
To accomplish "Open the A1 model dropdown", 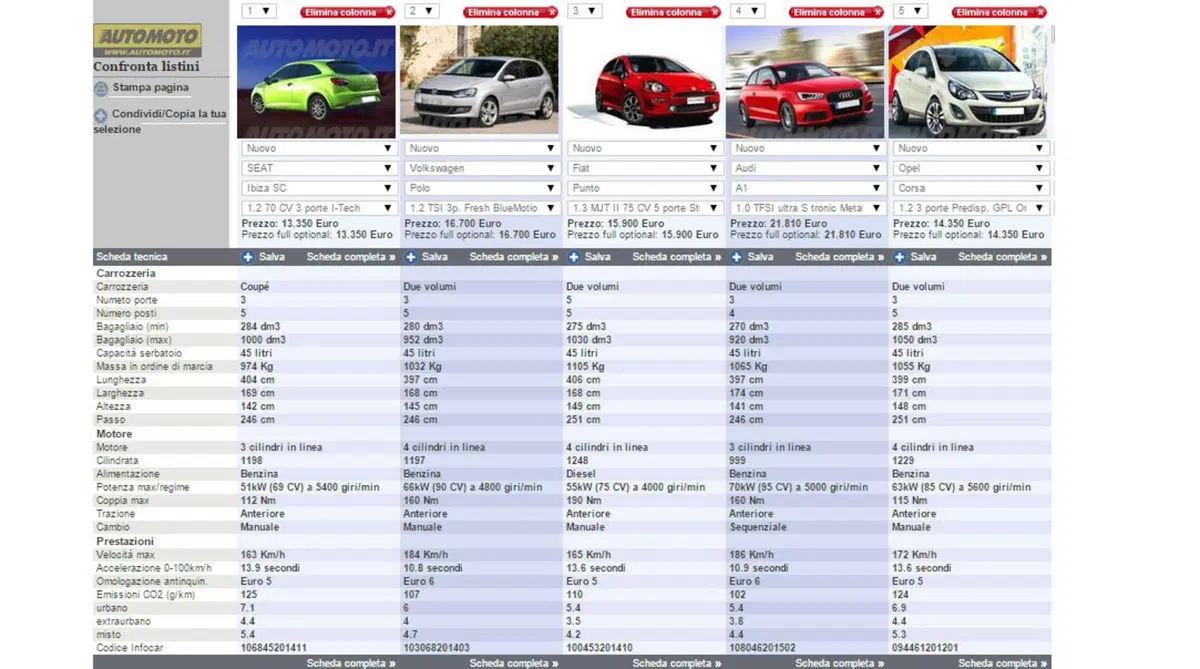I will point(808,188).
